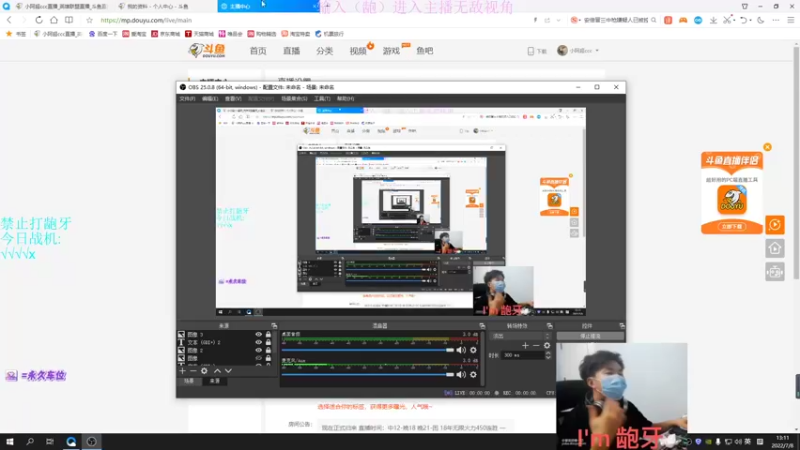
Task: Open Douyu 鱼吧 nav link
Action: [424, 51]
